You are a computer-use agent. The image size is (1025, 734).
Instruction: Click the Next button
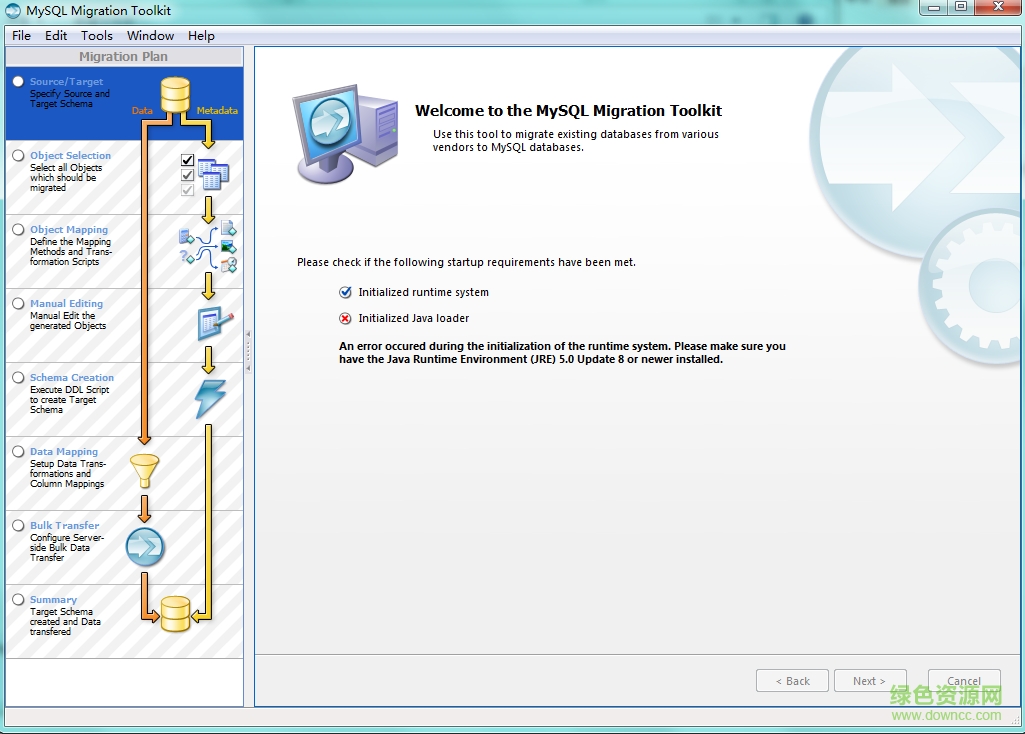pos(869,680)
